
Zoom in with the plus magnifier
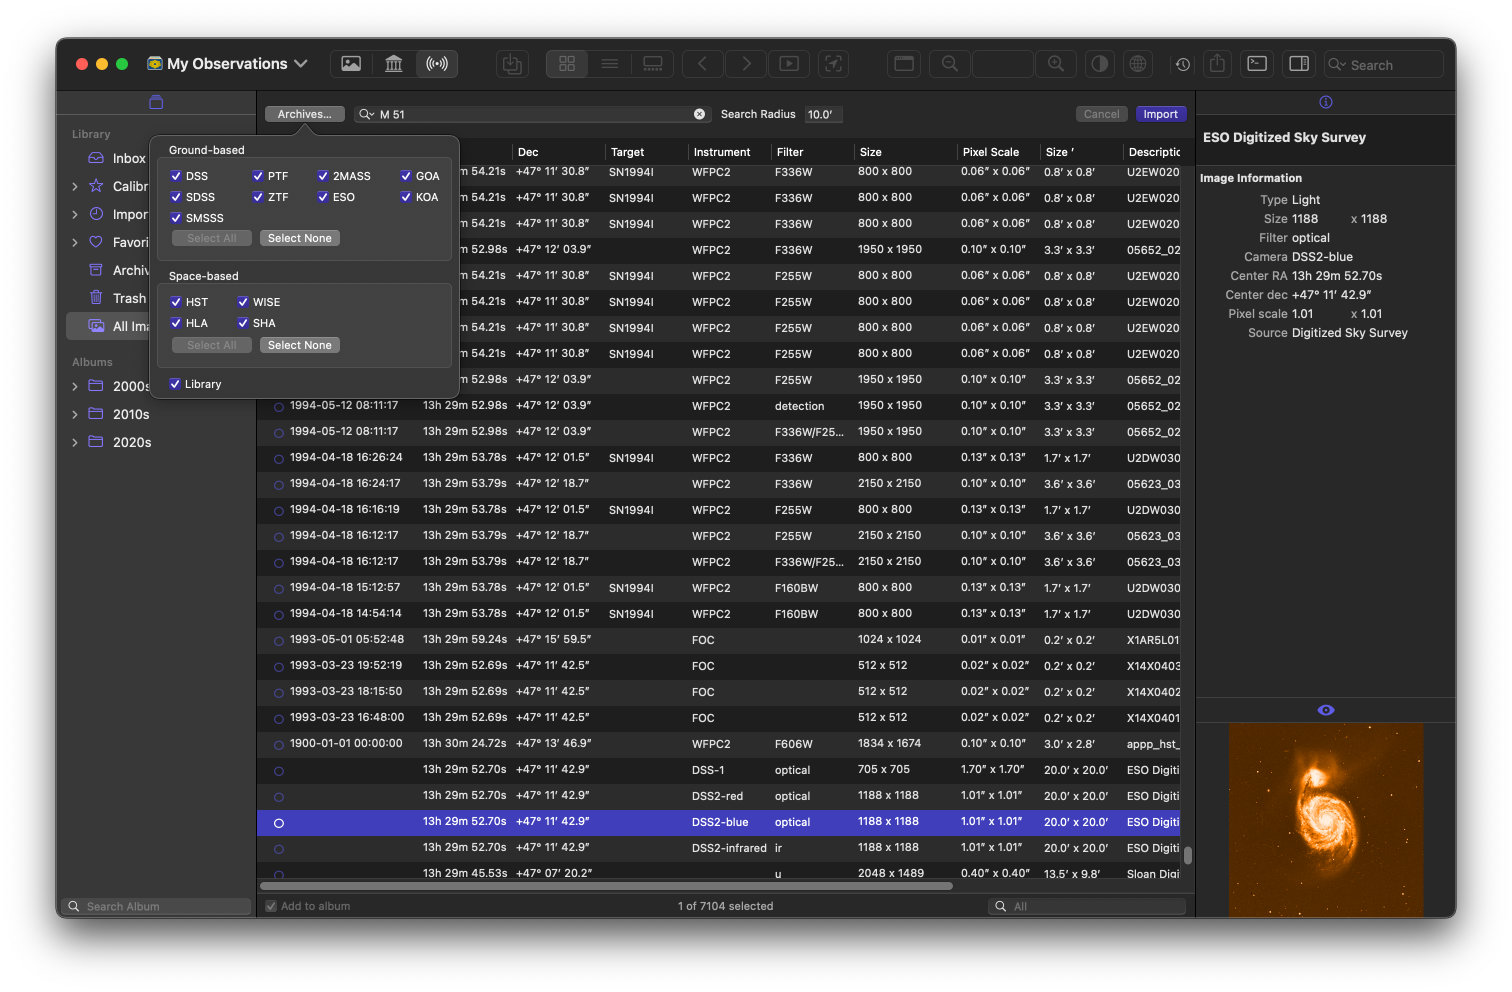1056,64
